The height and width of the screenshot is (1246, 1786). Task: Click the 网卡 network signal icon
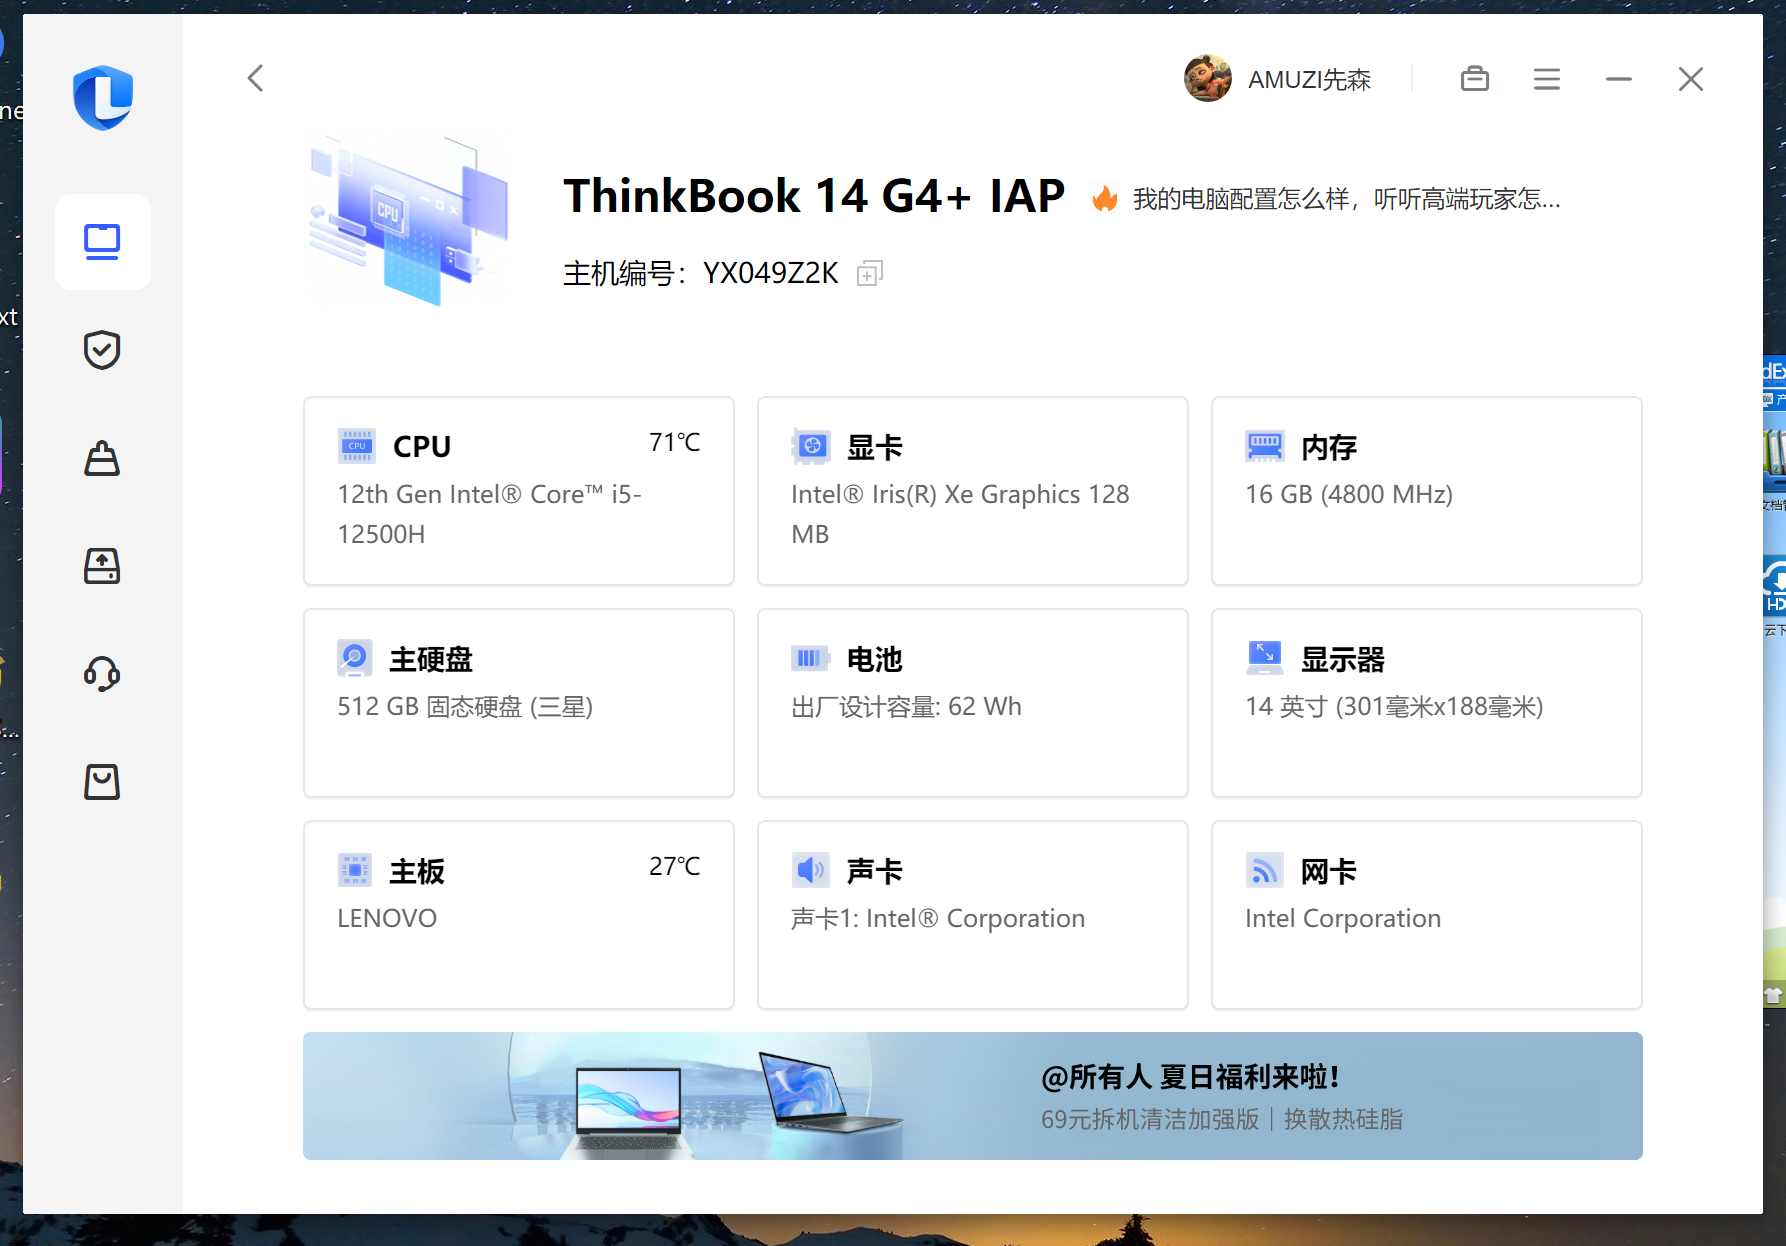(x=1264, y=870)
